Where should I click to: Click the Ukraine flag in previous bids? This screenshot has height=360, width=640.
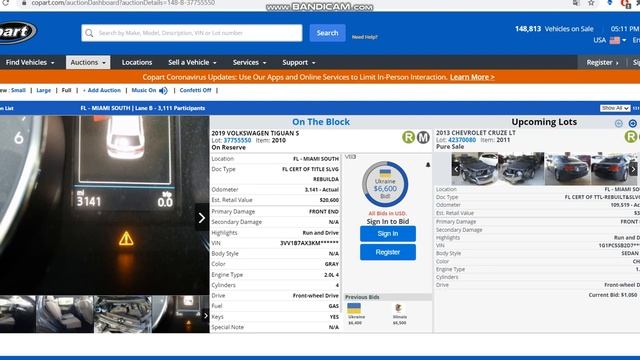pyautogui.click(x=354, y=308)
